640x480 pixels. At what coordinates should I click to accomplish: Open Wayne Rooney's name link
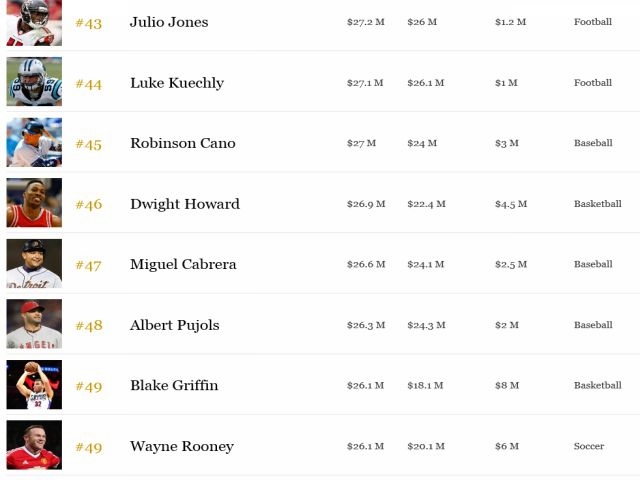[x=182, y=446]
